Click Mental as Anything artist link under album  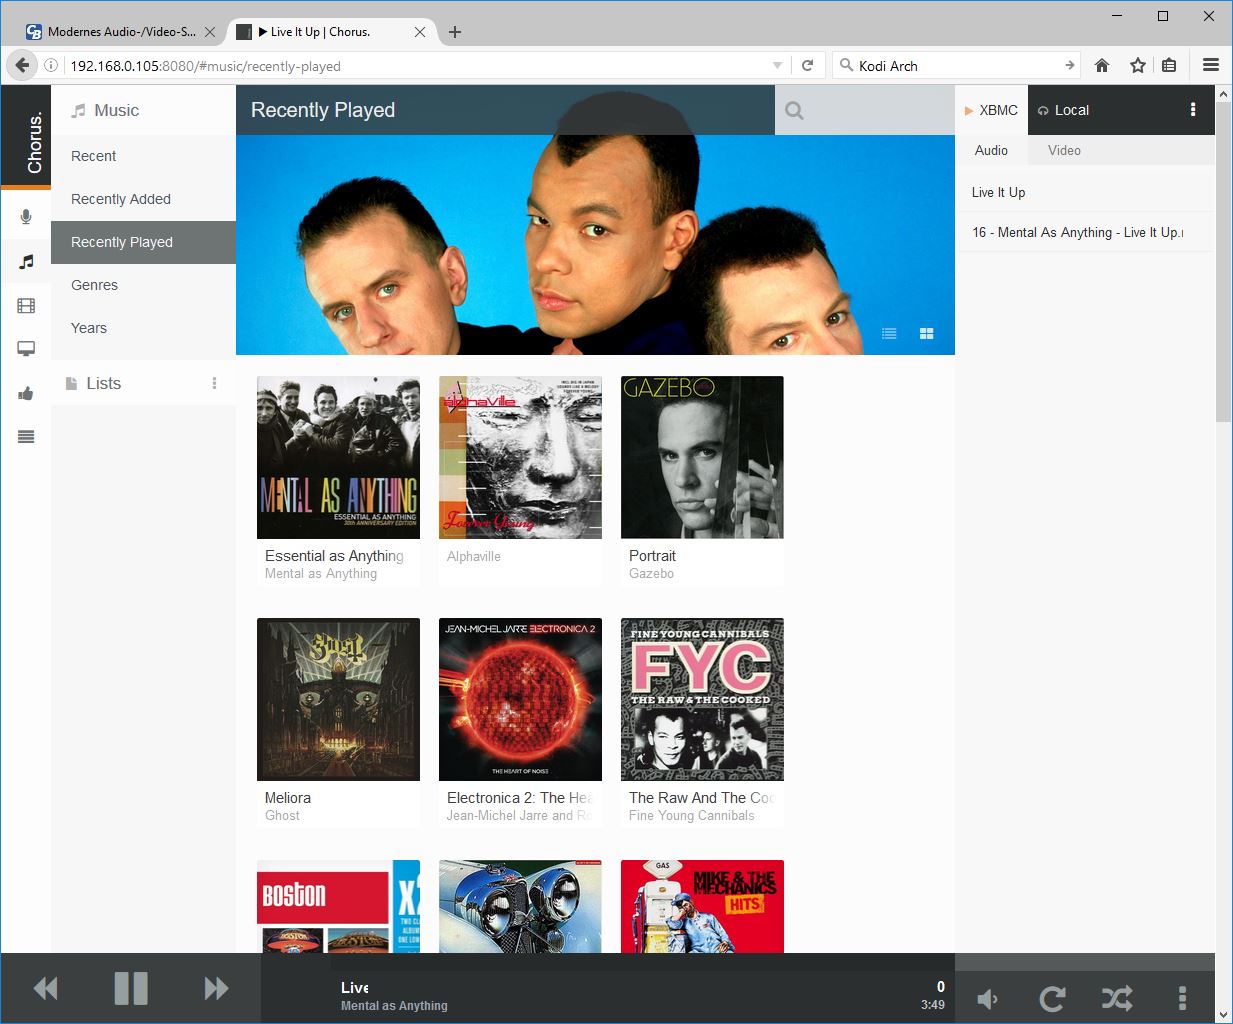(321, 574)
